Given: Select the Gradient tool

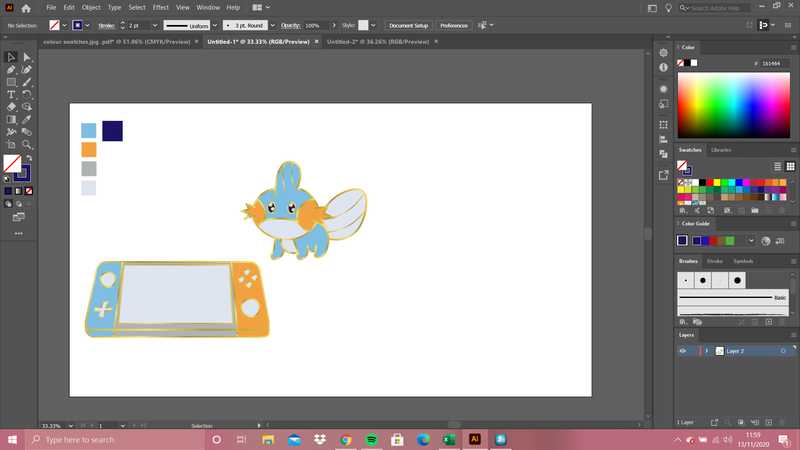Looking at the screenshot, I should (11, 119).
